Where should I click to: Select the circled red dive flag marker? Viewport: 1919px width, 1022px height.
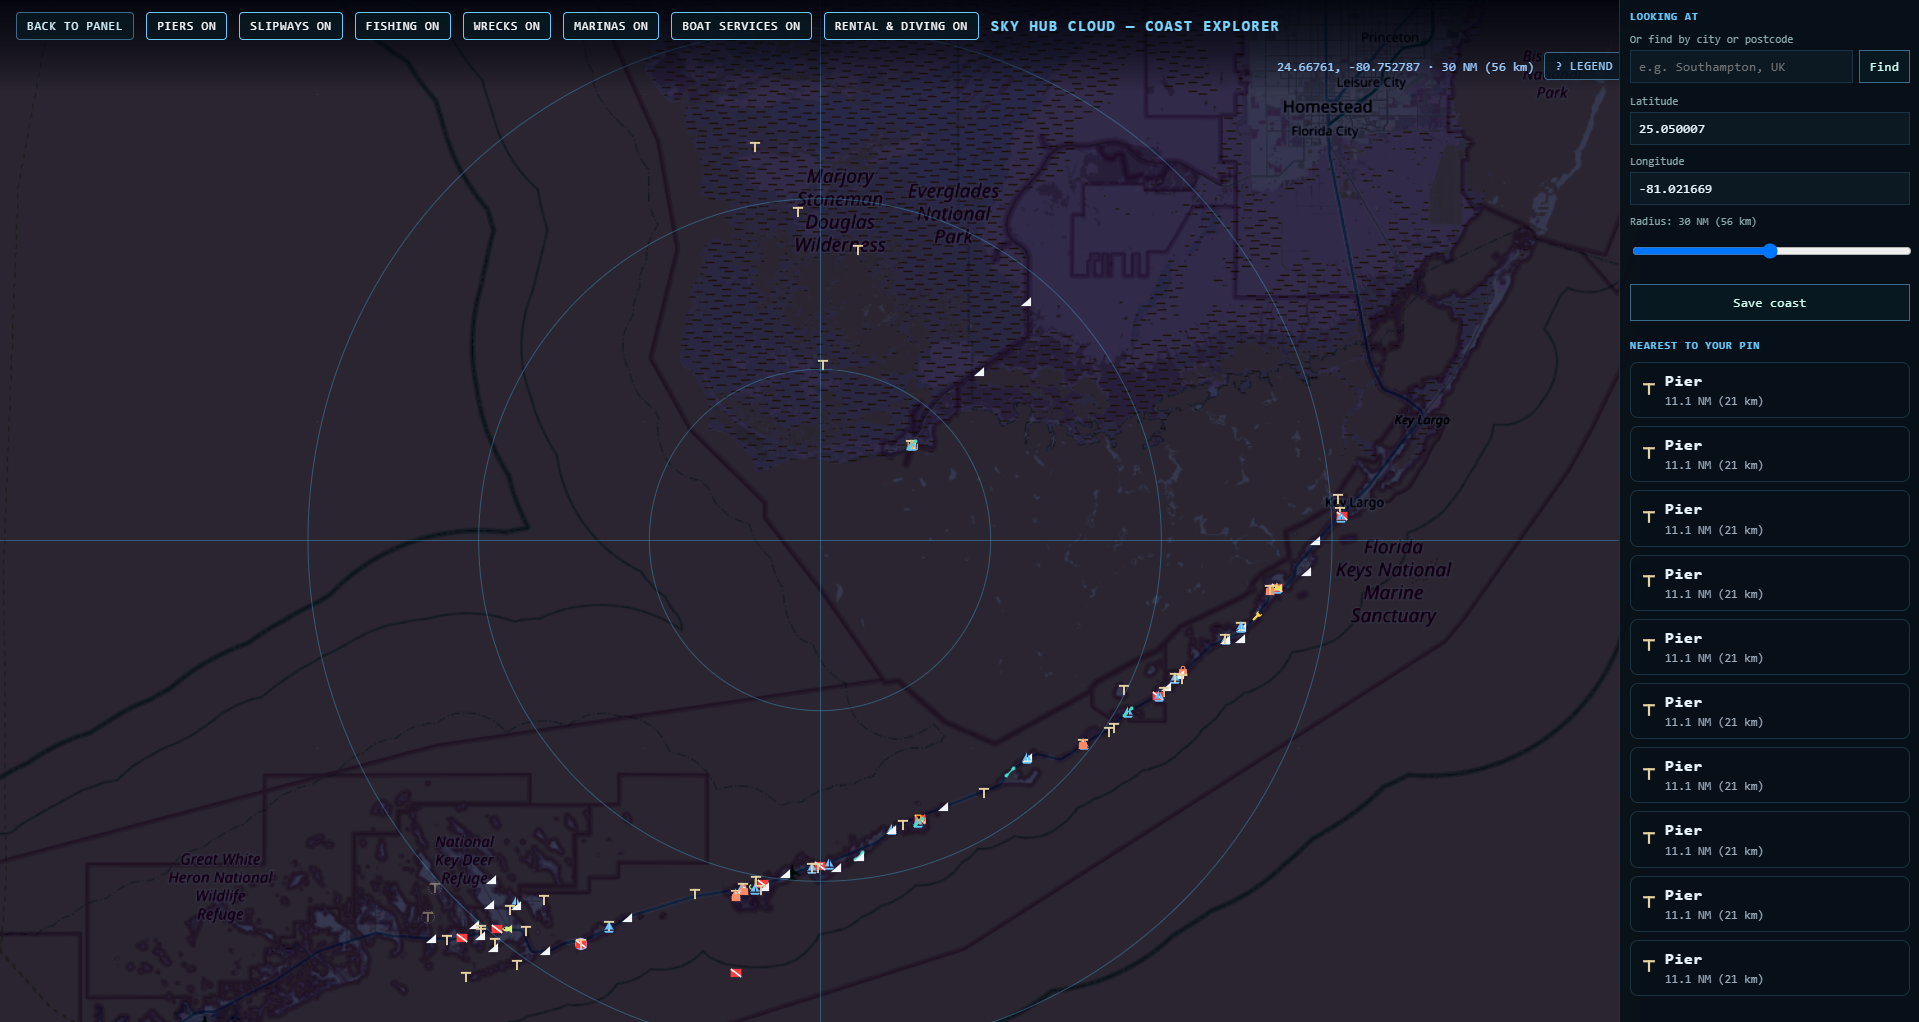pos(581,944)
